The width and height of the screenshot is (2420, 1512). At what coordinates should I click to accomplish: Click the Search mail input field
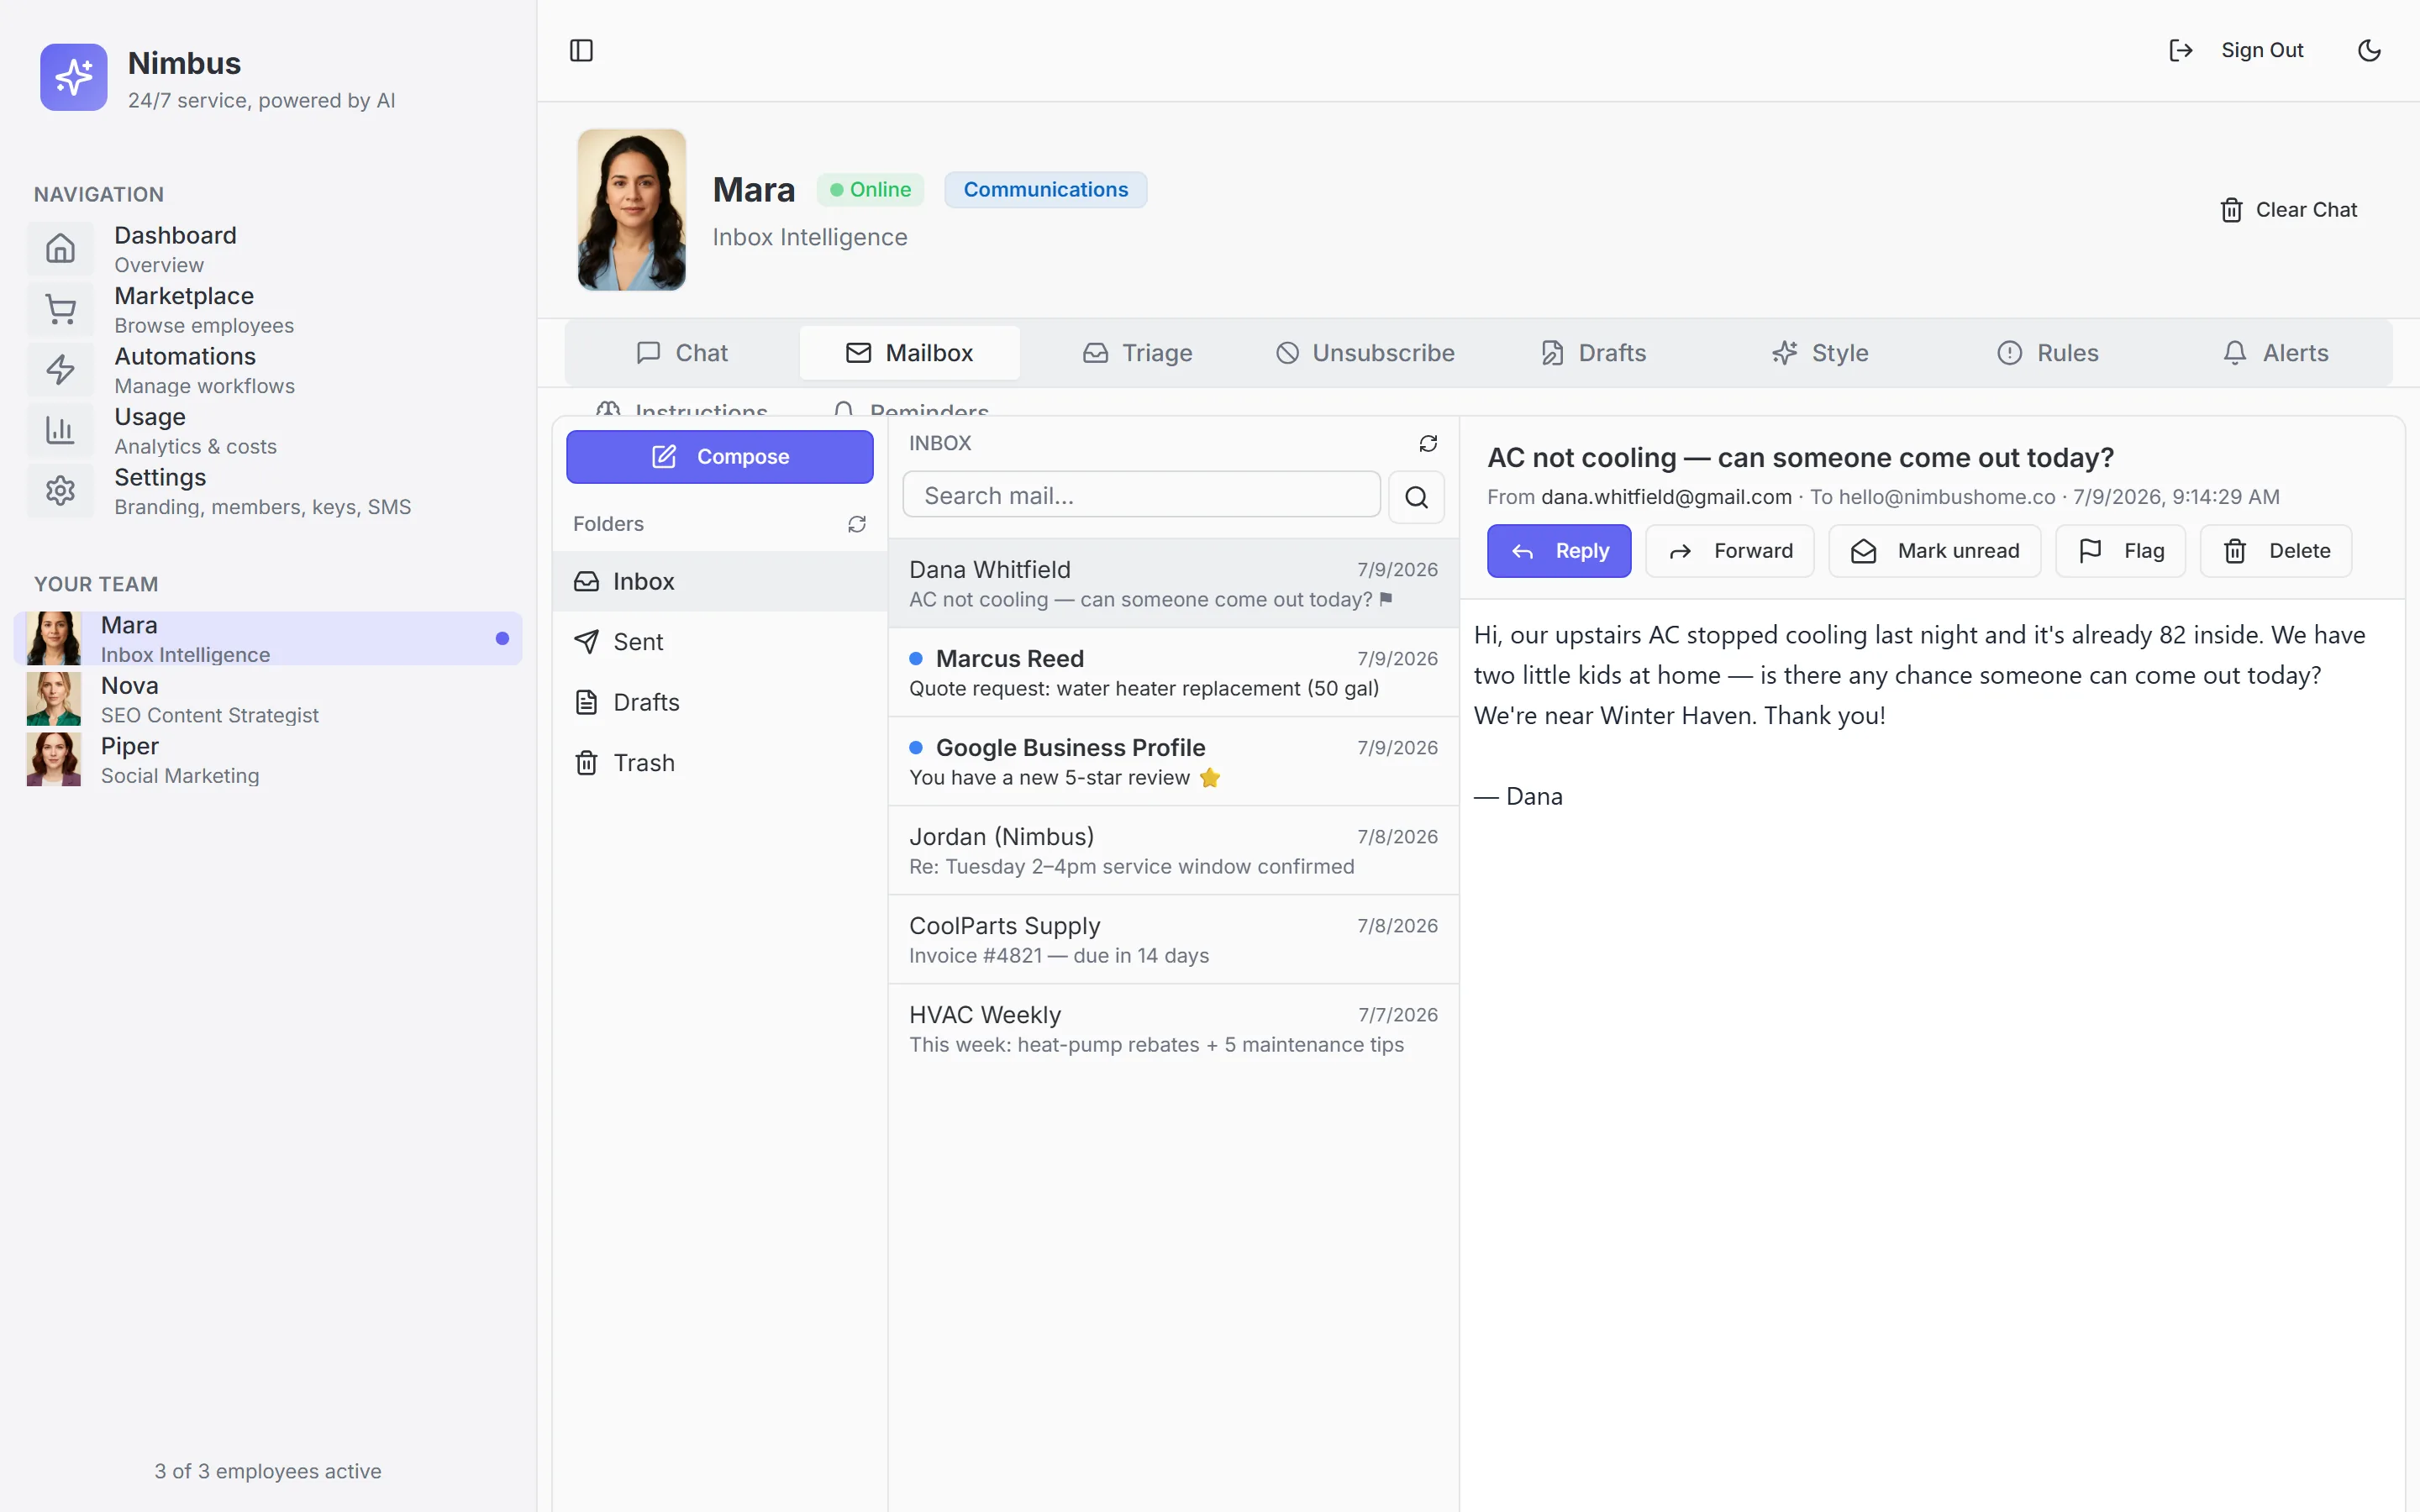pos(1141,496)
